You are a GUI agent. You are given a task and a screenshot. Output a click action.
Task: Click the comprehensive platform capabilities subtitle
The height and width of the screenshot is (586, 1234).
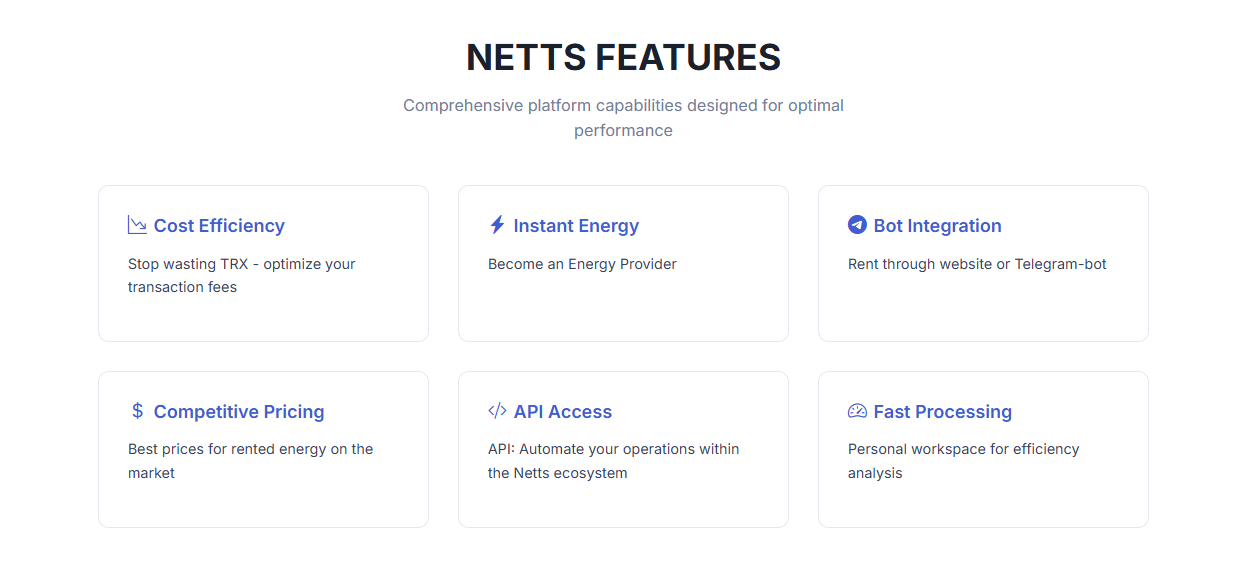(623, 118)
